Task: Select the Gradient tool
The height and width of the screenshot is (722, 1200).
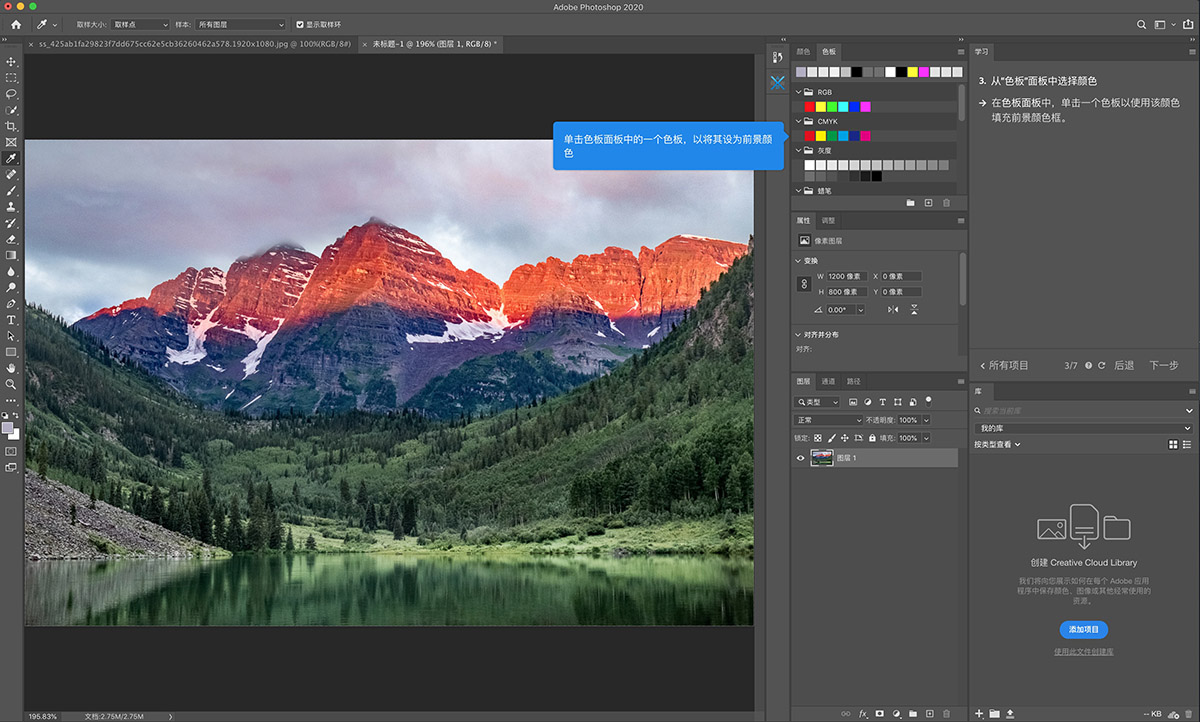Action: pos(11,255)
